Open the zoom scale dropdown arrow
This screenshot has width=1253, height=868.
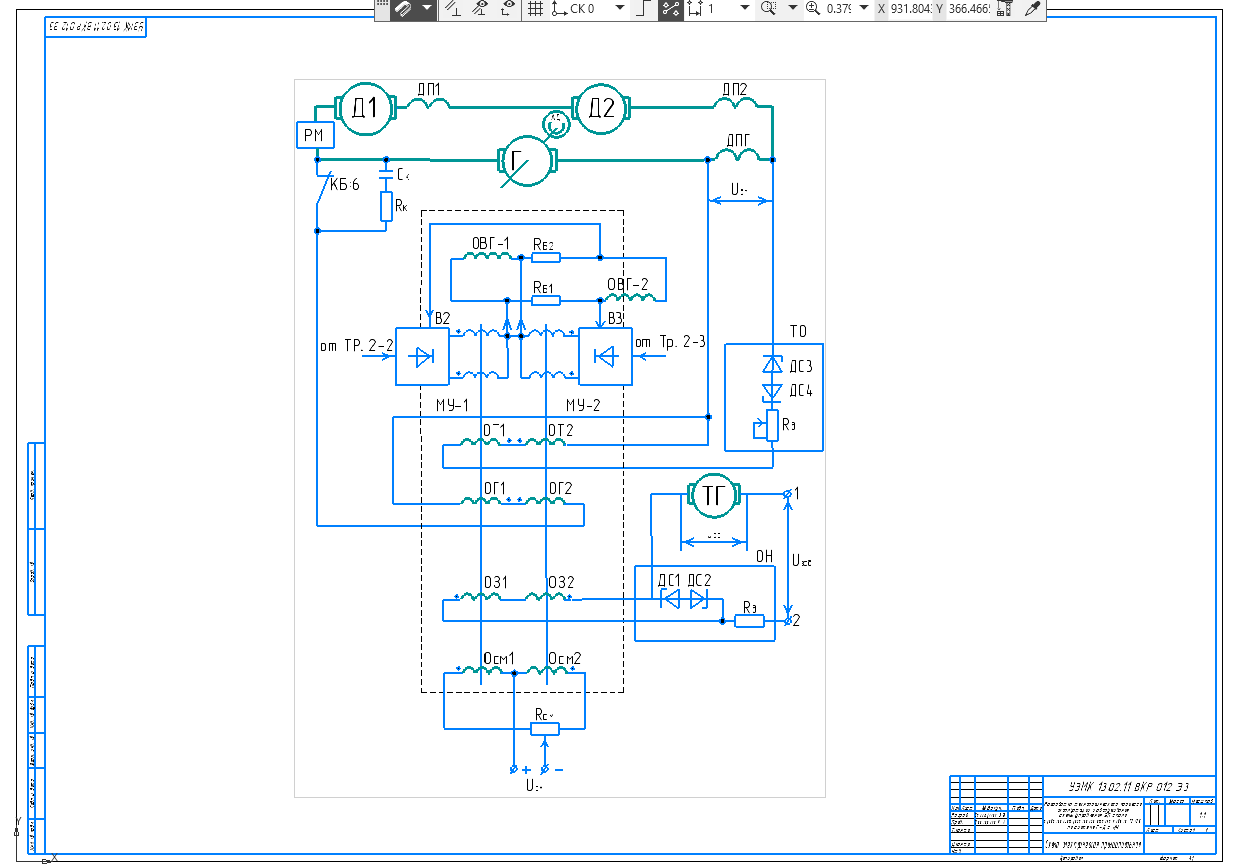864,9
